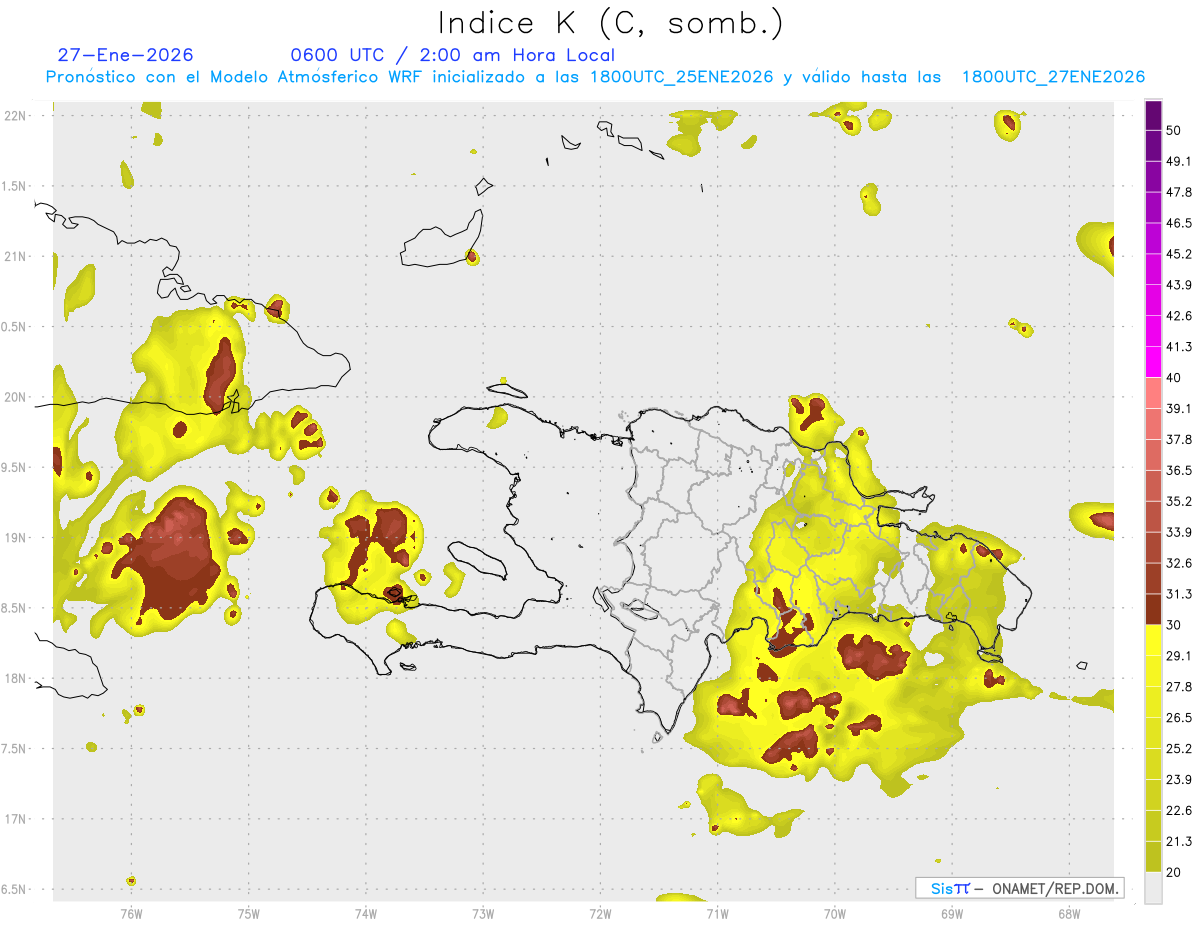Viewport: 1200px width, 927px height.
Task: Select the colorbar value "27.8"
Action: coord(1179,687)
